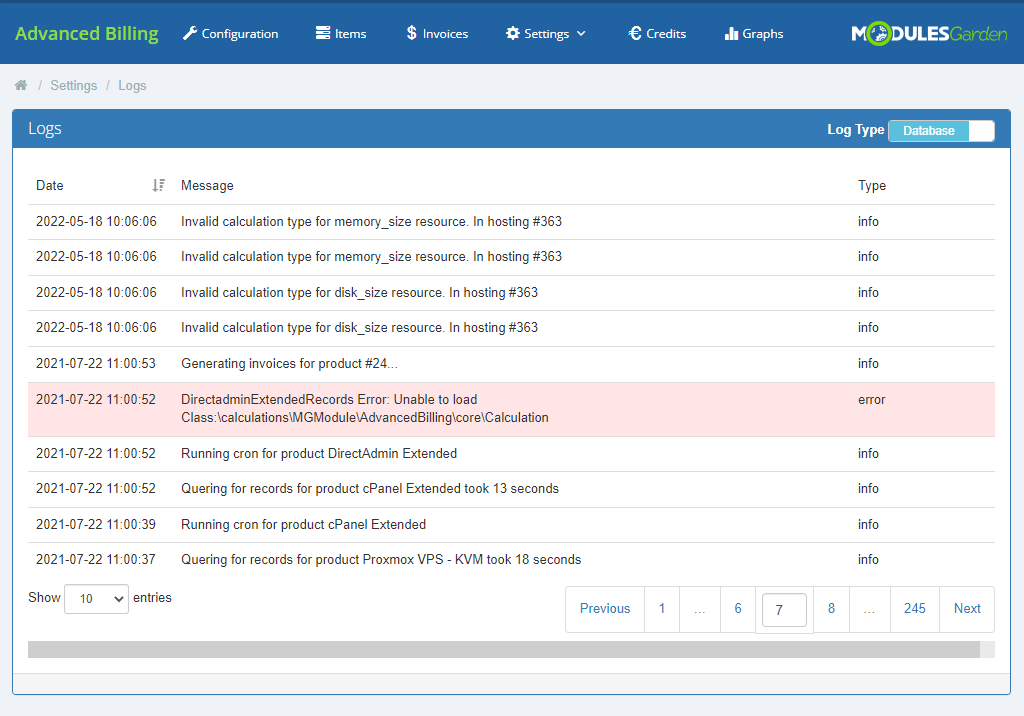Open Graphs via the bar chart icon
The image size is (1024, 716).
tap(731, 34)
